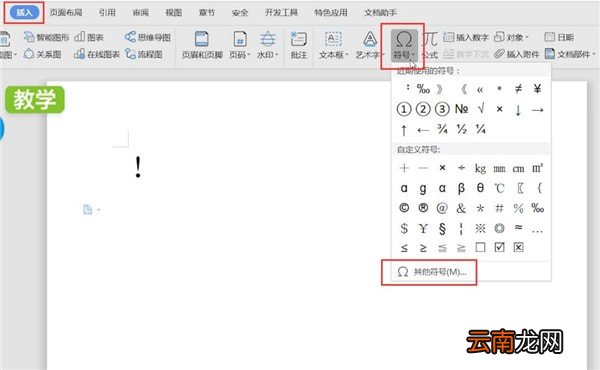The height and width of the screenshot is (370, 600).
Task: Expand the 页码 dropdown arrow
Action: click(x=248, y=55)
